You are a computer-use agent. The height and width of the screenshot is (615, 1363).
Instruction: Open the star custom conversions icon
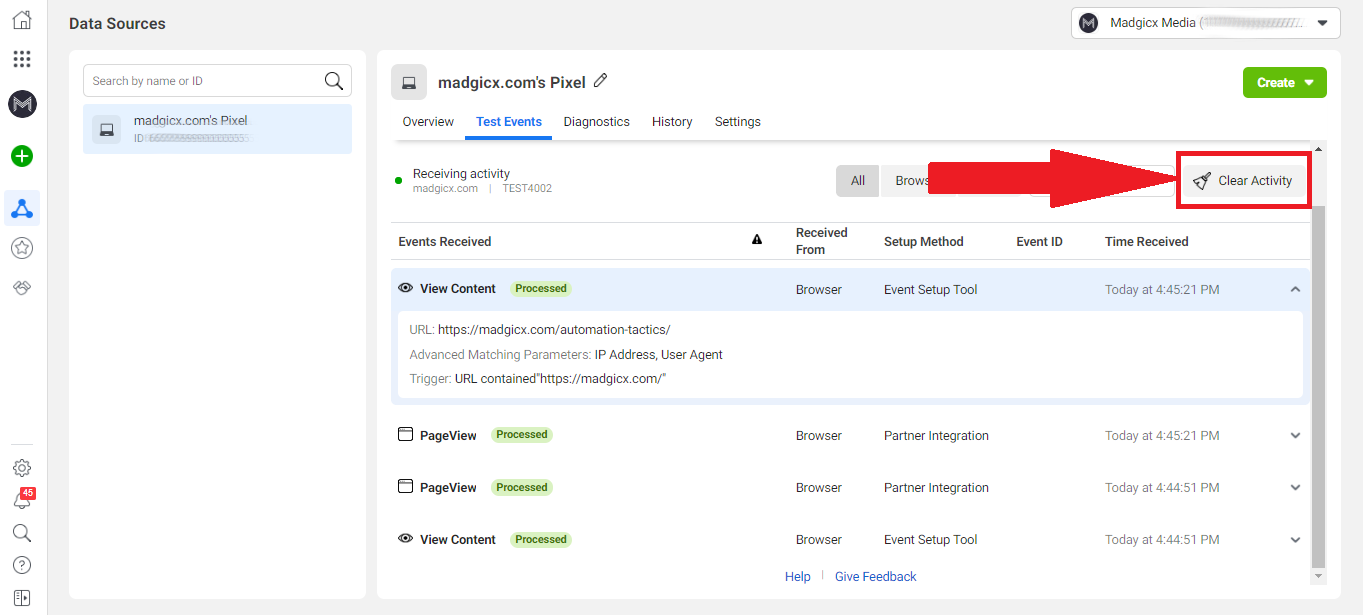(x=22, y=248)
